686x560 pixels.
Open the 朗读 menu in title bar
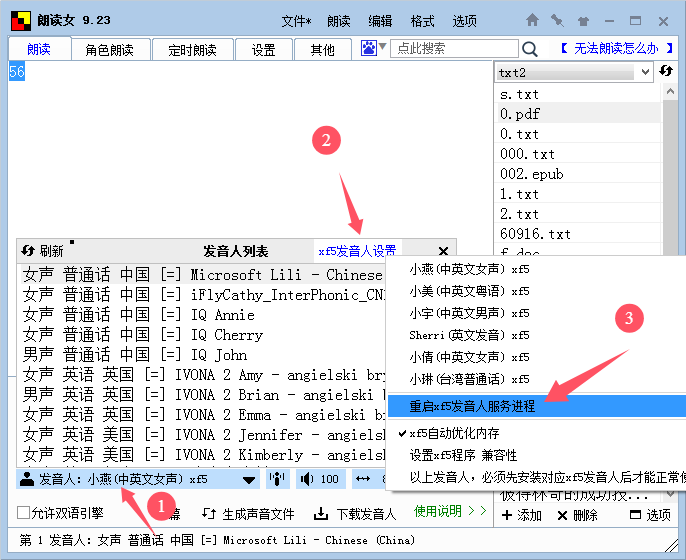(339, 21)
